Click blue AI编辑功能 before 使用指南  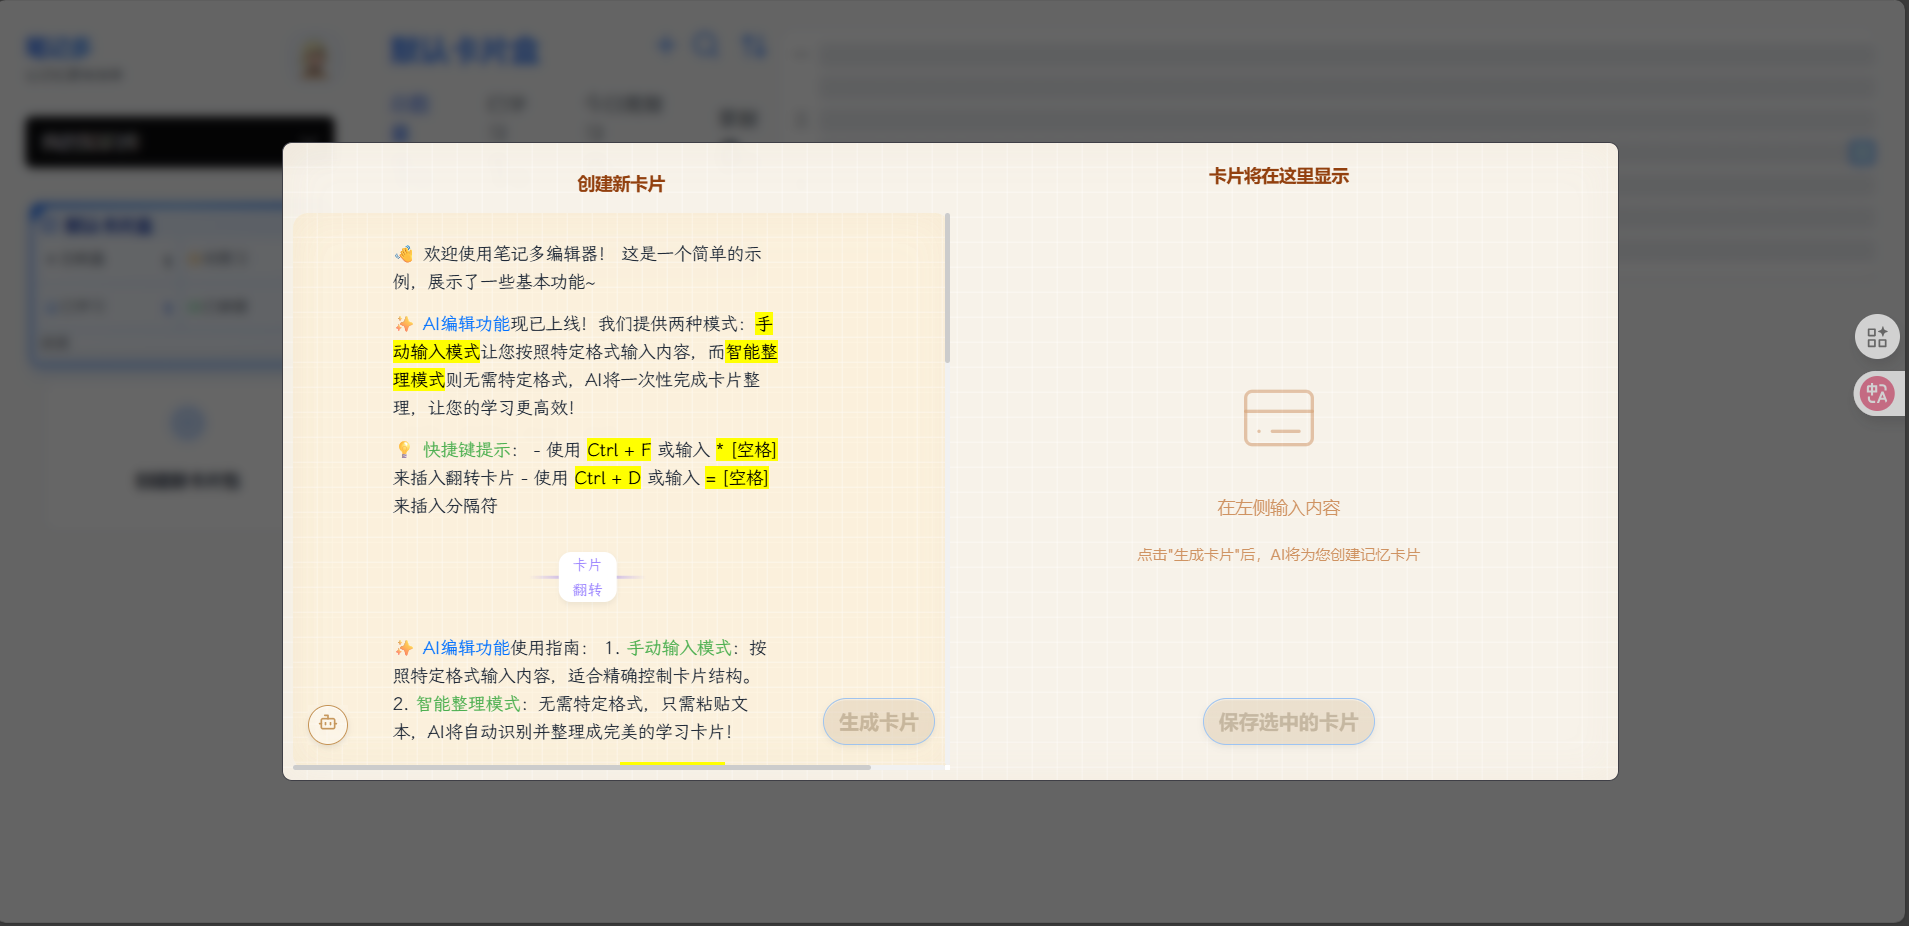[466, 648]
